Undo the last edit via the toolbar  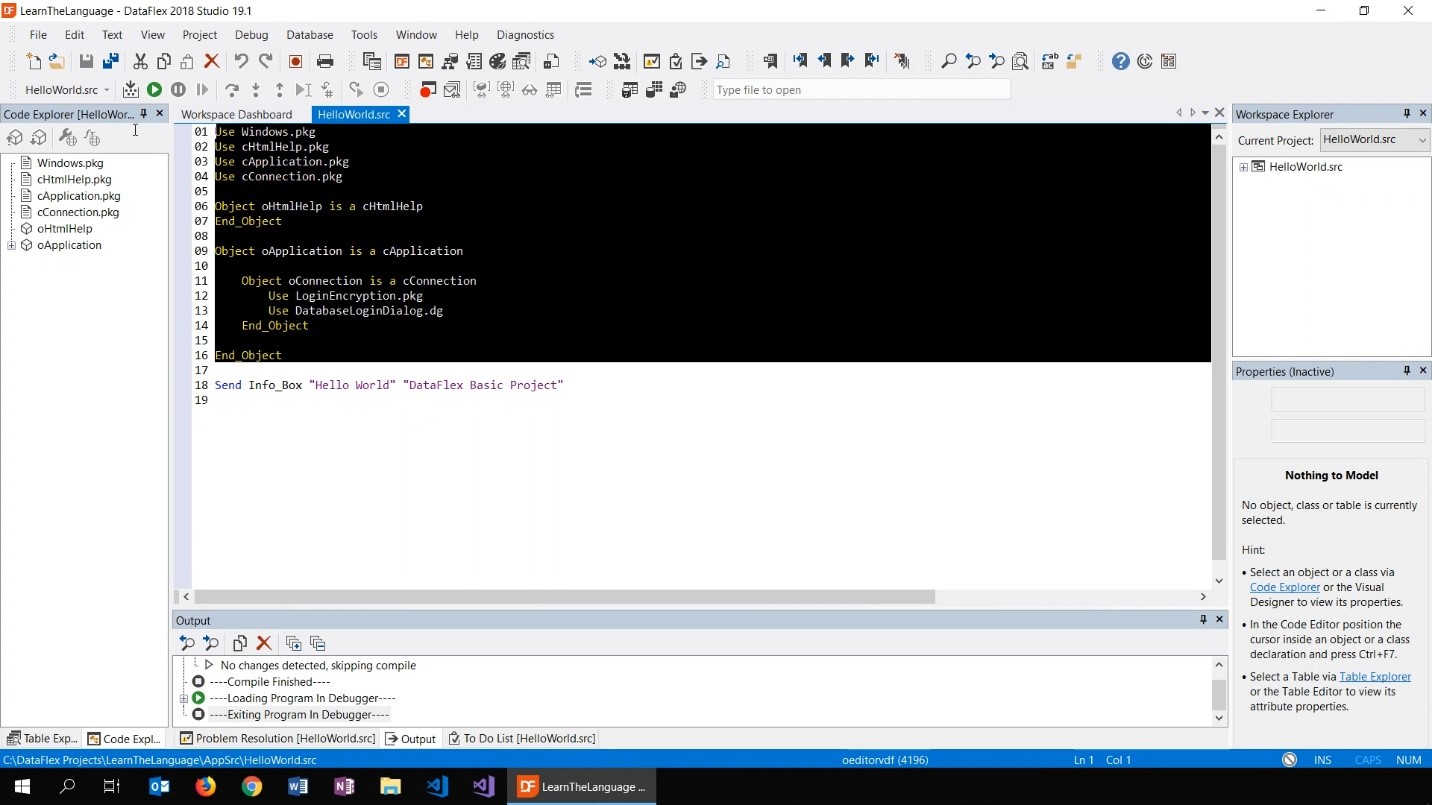241,62
